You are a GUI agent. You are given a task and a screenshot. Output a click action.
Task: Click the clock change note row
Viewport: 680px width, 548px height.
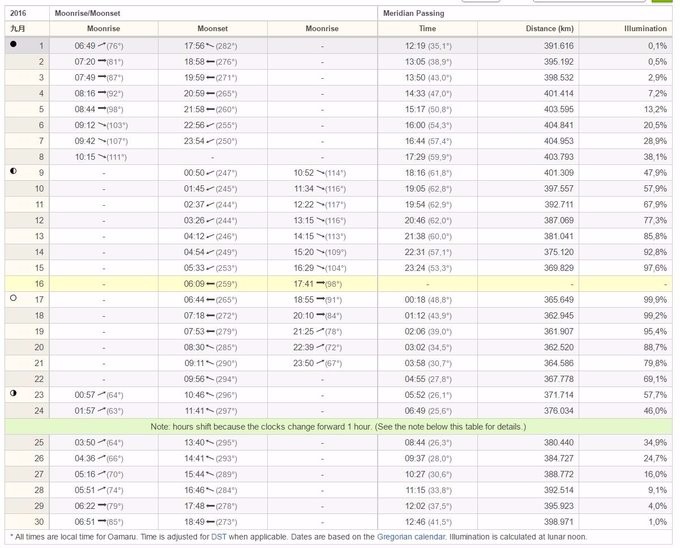[338, 426]
